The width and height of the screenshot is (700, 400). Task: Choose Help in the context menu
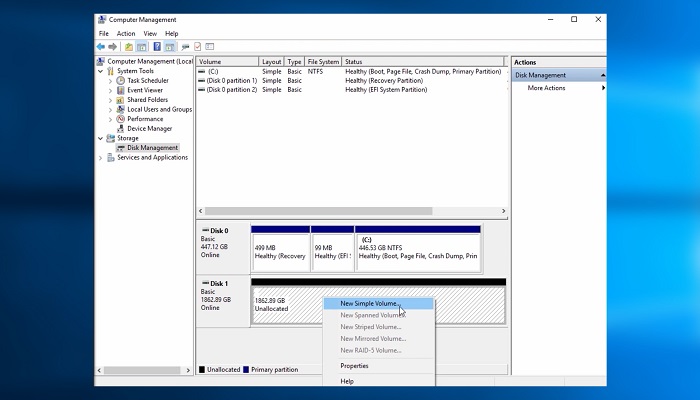click(x=378, y=381)
